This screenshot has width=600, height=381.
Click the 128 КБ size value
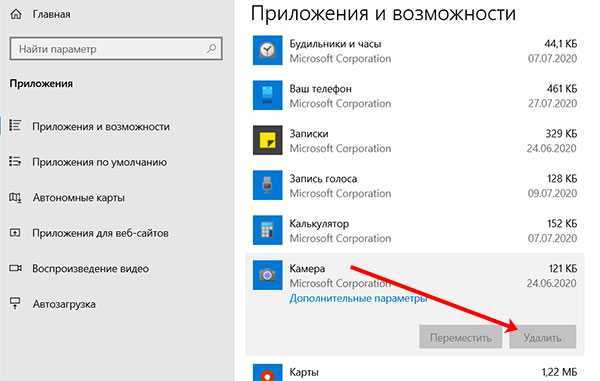coord(562,179)
